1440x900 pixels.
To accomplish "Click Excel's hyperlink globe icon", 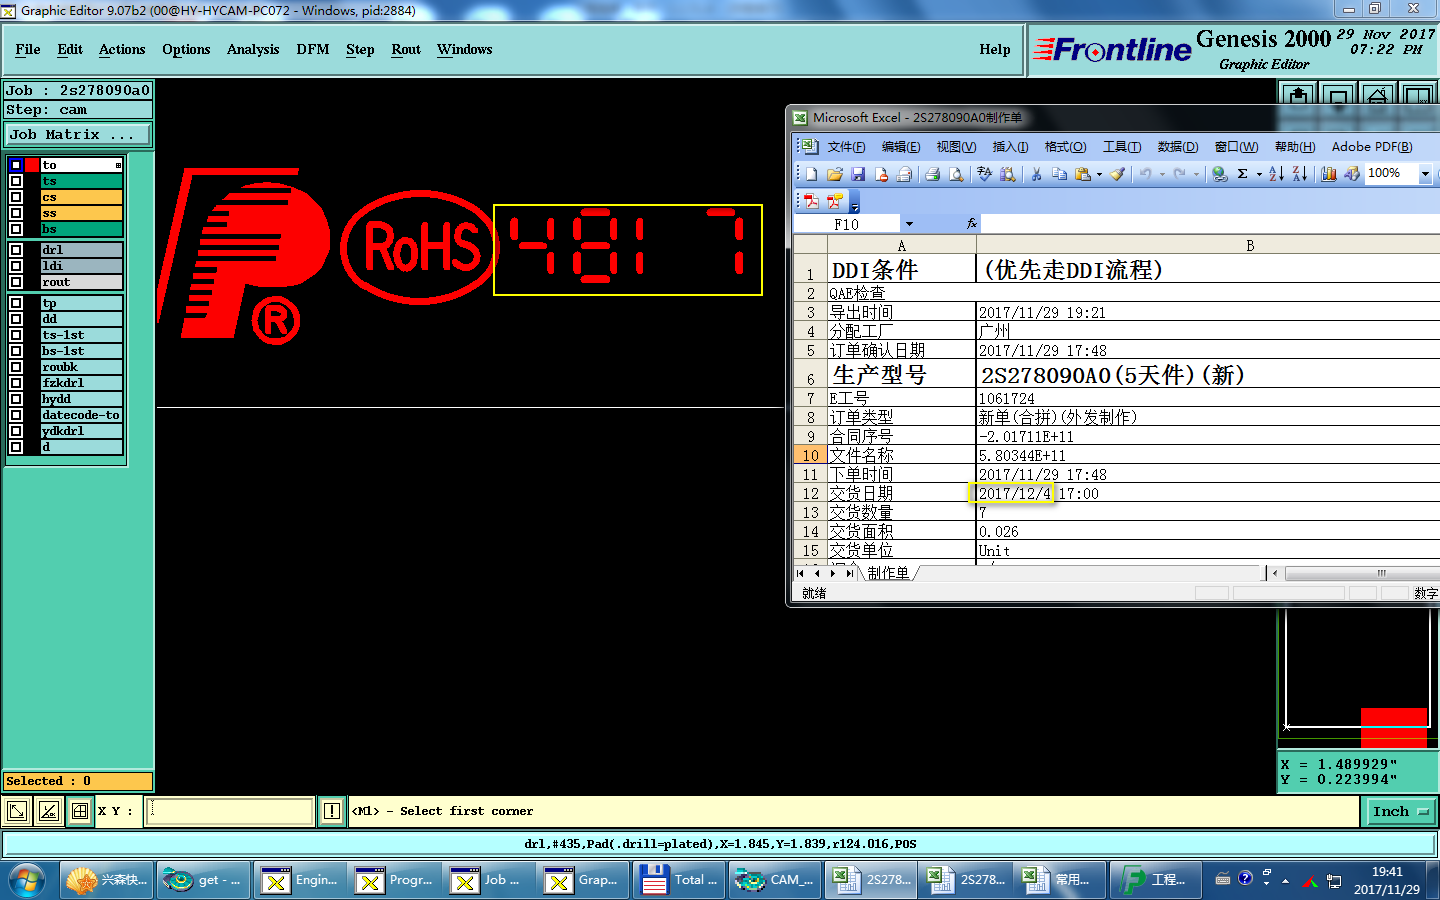I will point(1220,174).
